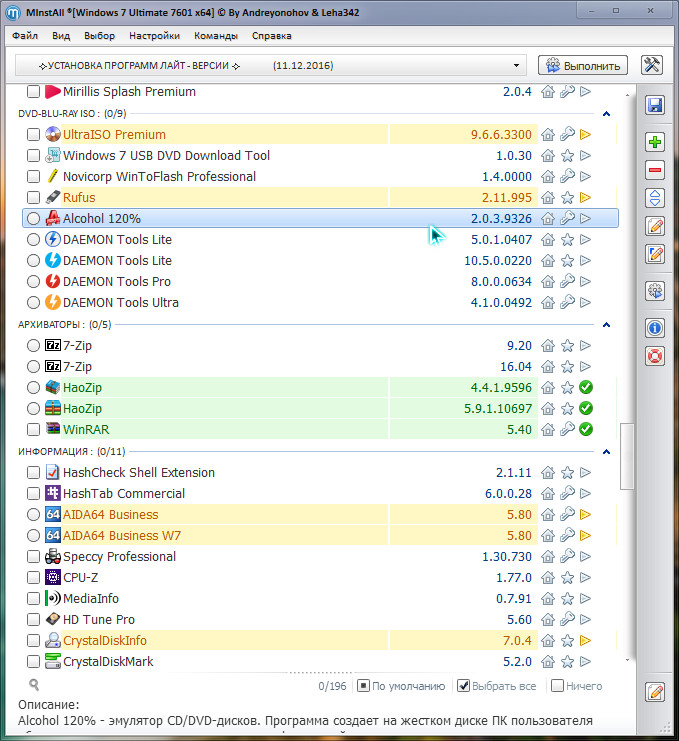Click the save floppy disk icon in sidebar
The height and width of the screenshot is (741, 679).
[655, 105]
